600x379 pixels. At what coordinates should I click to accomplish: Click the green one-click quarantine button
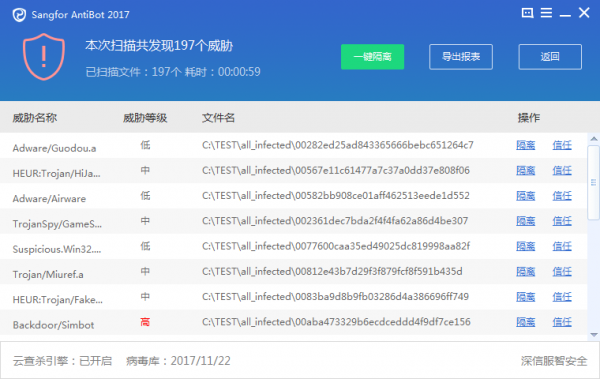(x=372, y=57)
